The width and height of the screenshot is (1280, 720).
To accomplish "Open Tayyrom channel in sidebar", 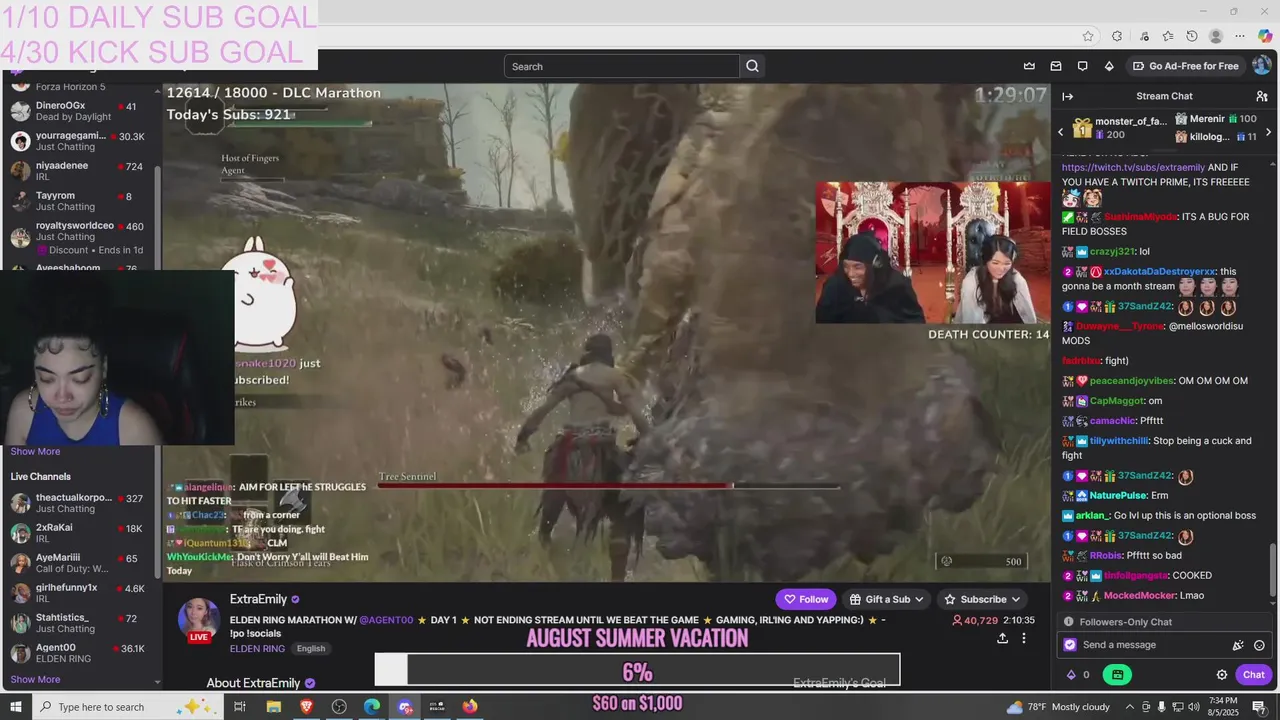I will [x=80, y=201].
